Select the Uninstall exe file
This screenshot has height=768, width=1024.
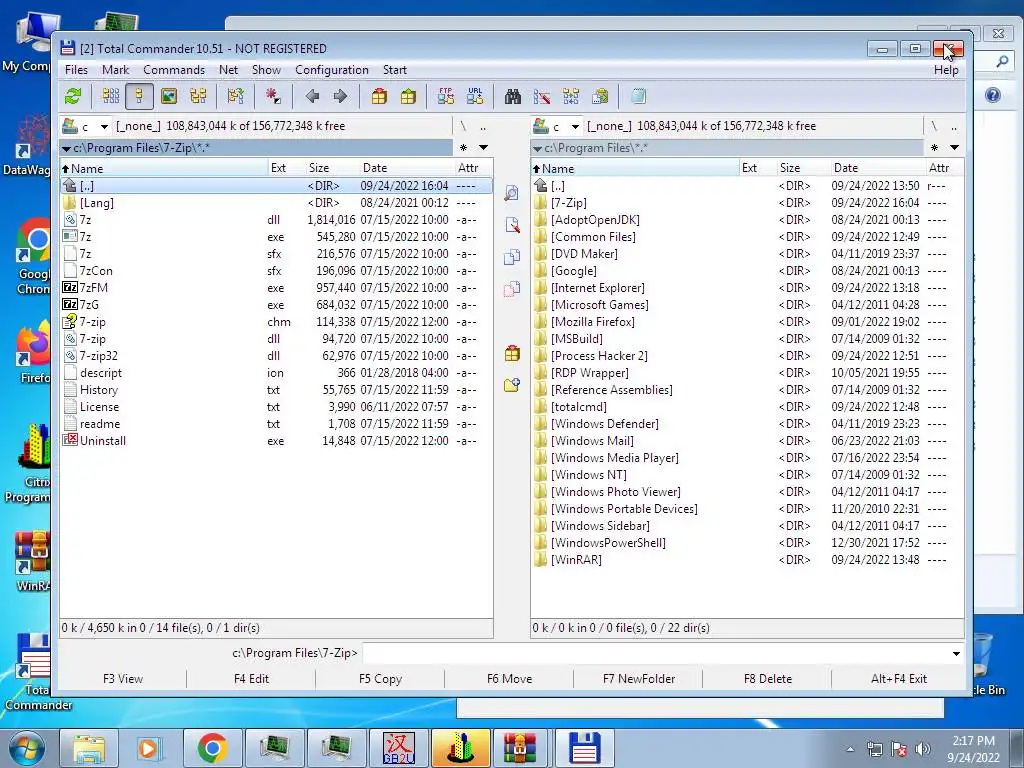[276, 441]
